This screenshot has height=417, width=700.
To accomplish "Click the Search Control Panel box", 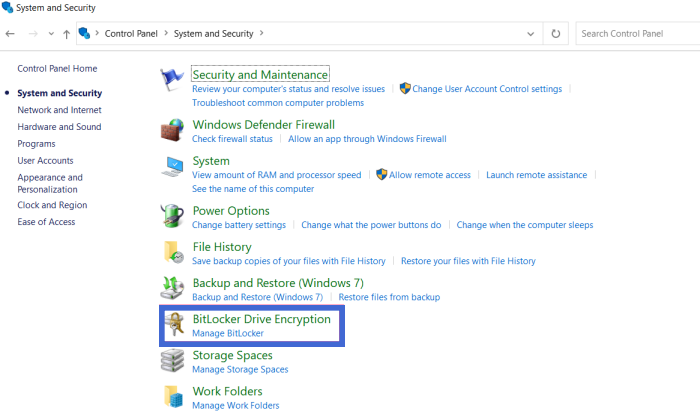I will (635, 33).
